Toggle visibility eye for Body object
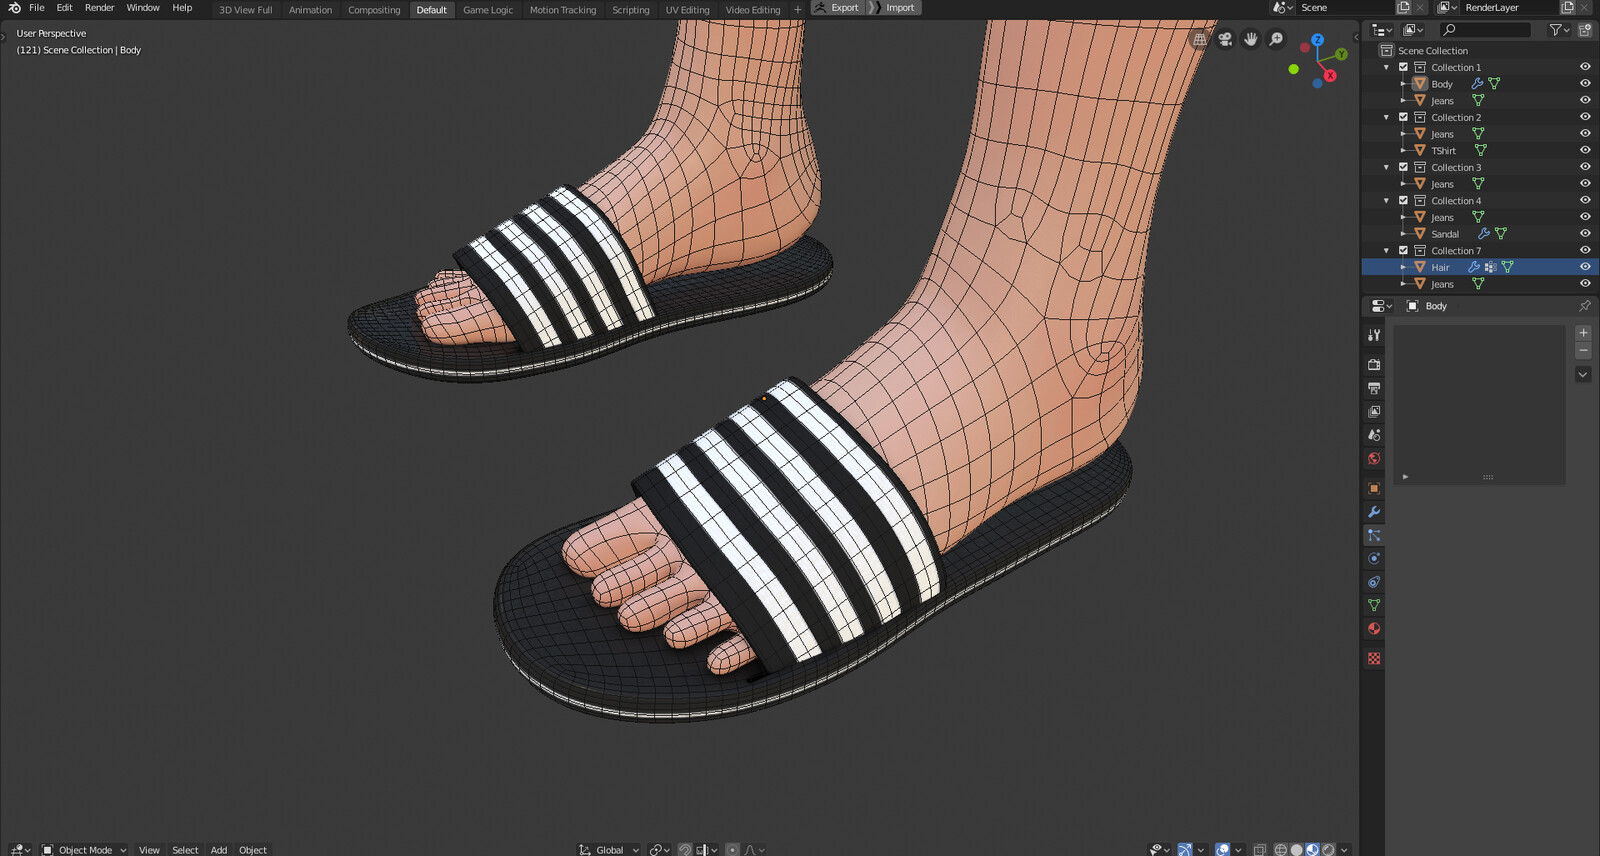 click(x=1585, y=84)
